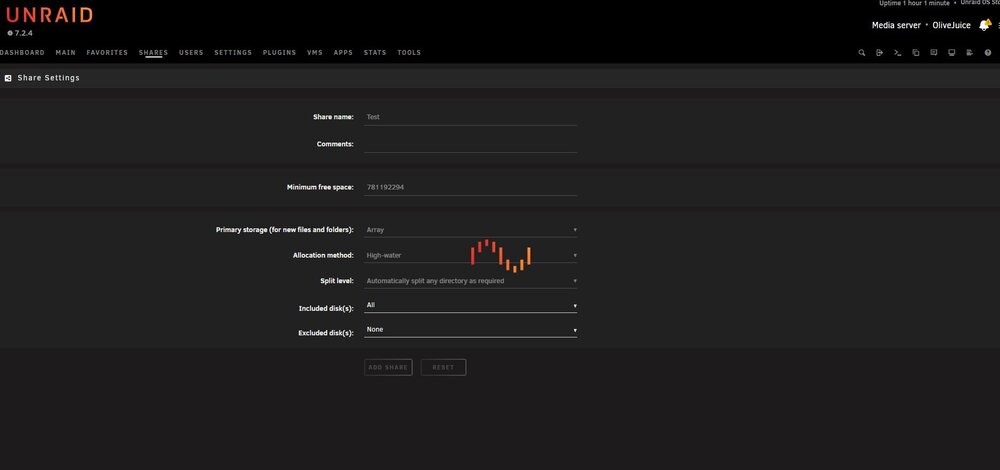Focus the Comments input field
Screen dimensions: 1000x470
(x=471, y=145)
